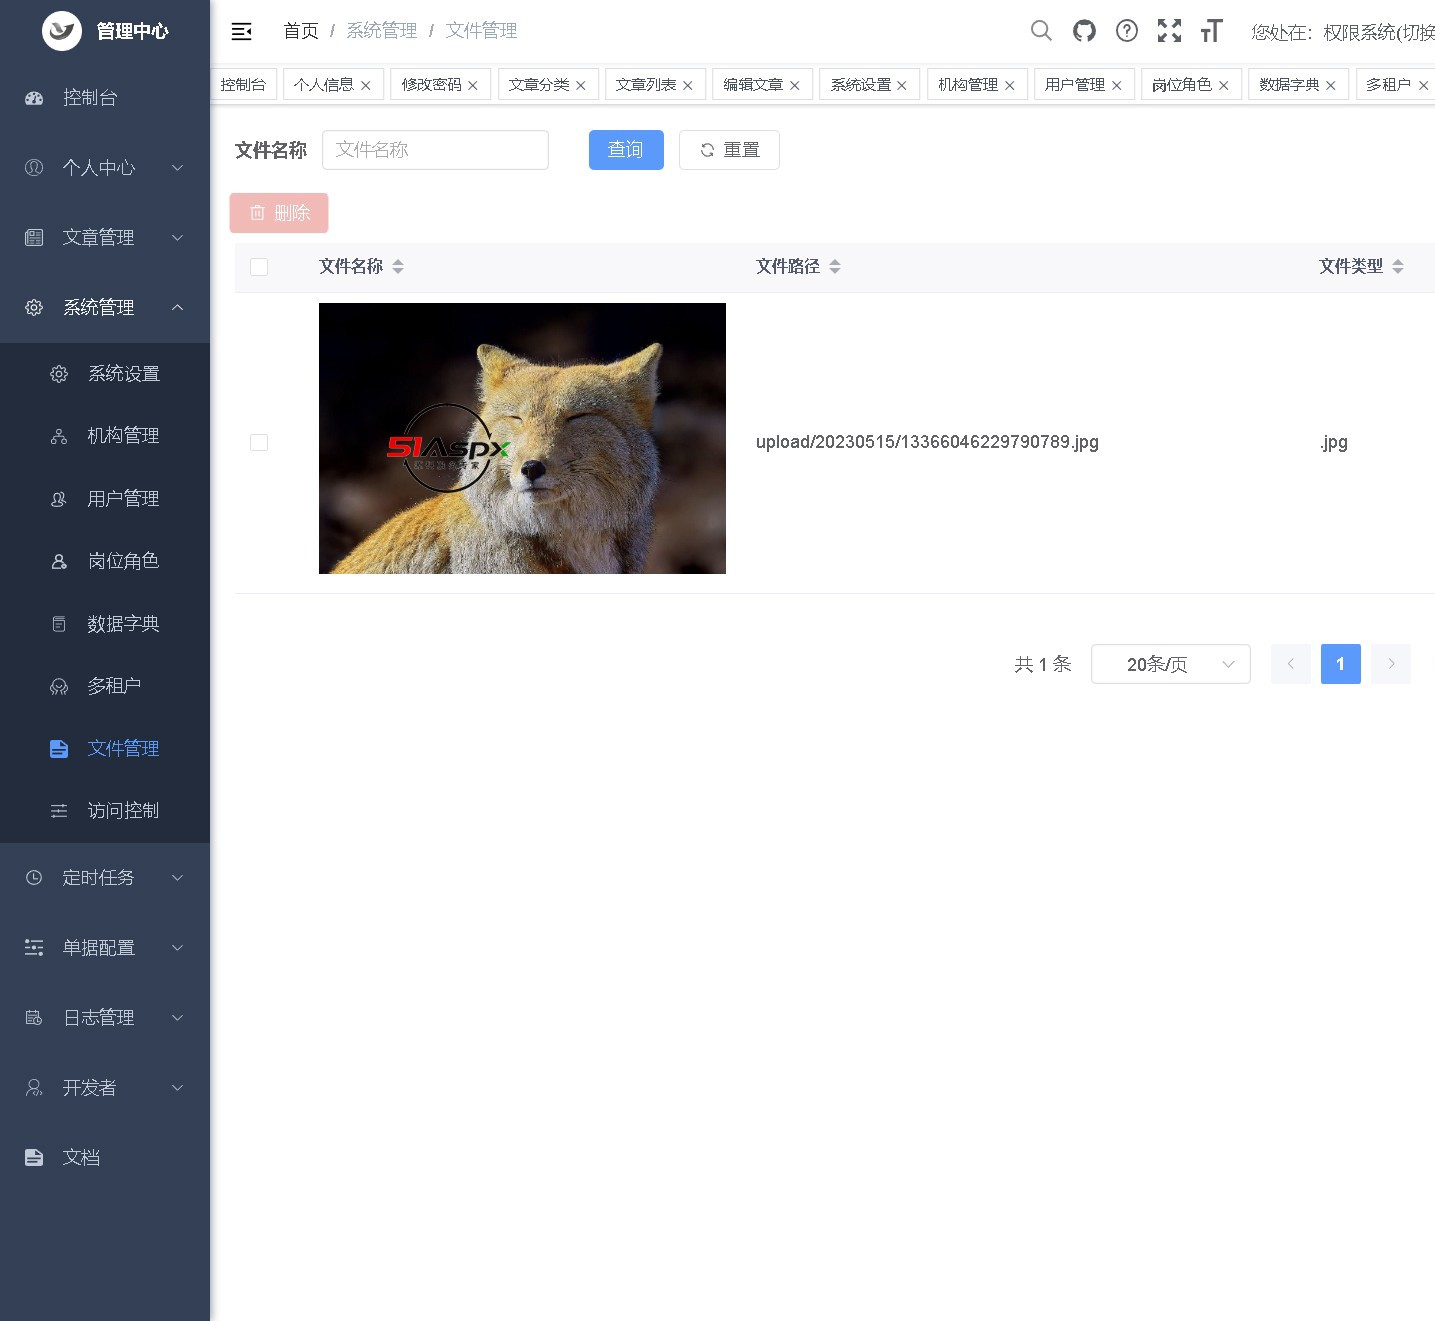Click the 多租户 tenant icon
The height and width of the screenshot is (1321, 1435).
(x=59, y=686)
